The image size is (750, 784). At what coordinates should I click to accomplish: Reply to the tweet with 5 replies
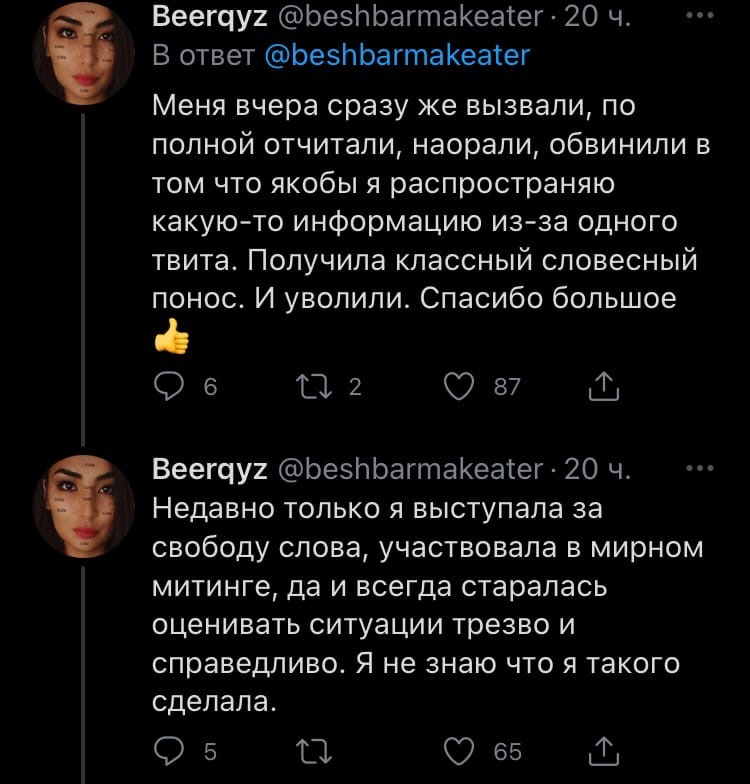(x=171, y=751)
